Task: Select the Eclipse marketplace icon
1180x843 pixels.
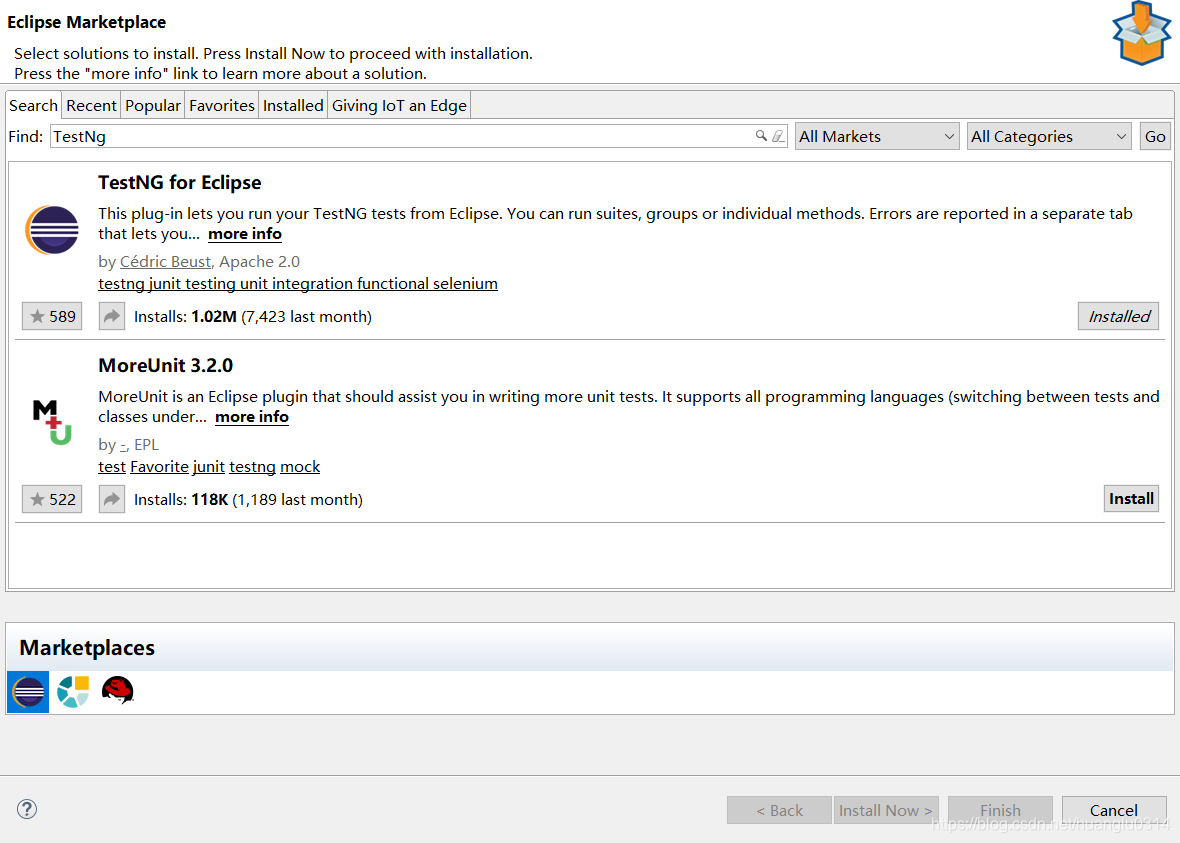Action: tap(29, 692)
